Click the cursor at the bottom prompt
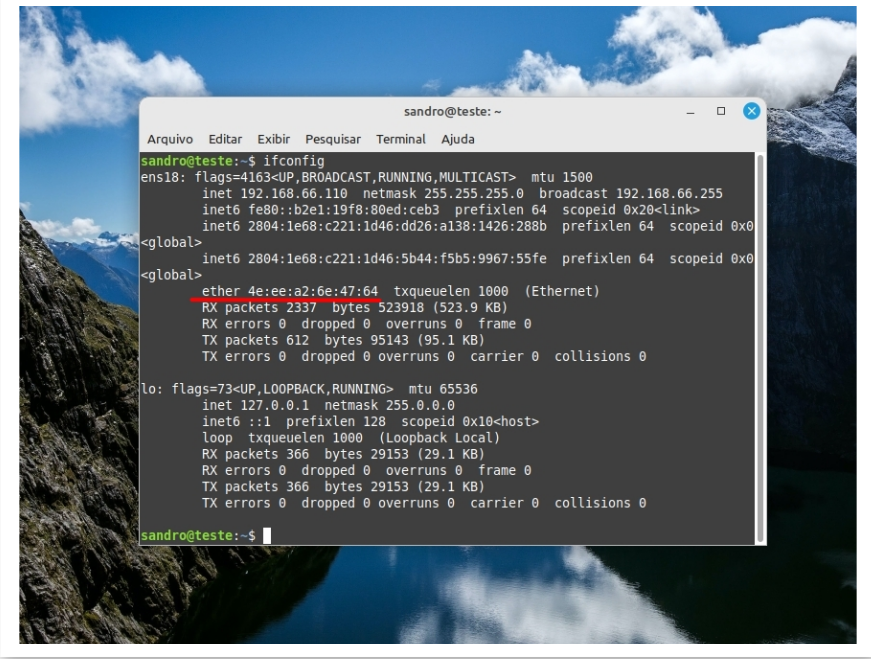Image resolution: width=871 pixels, height=659 pixels. [x=267, y=536]
